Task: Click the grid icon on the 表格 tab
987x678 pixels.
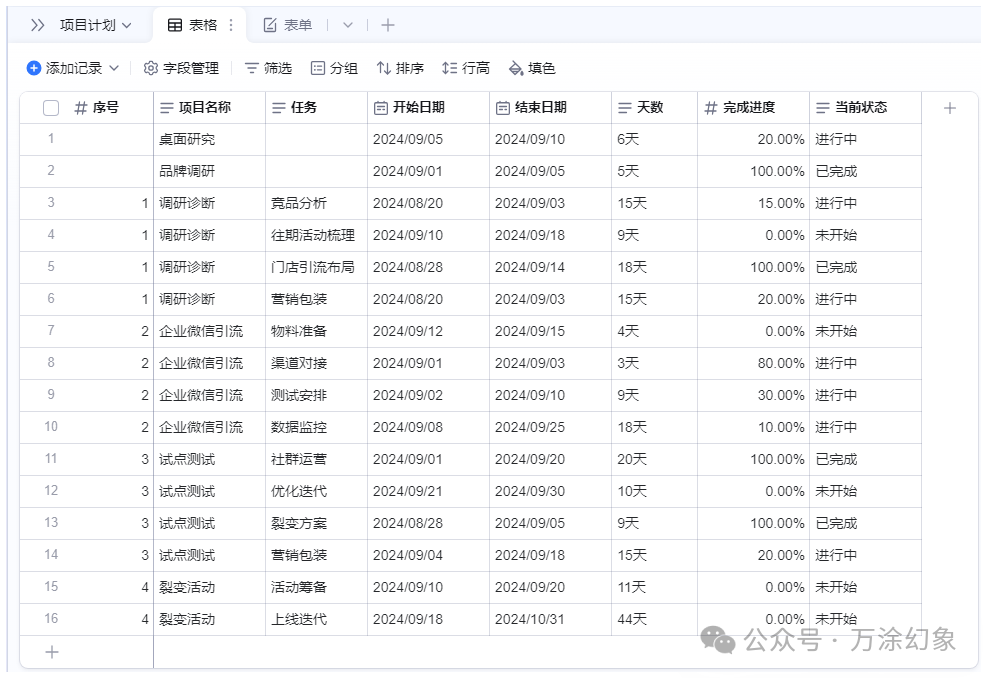Action: (x=174, y=24)
